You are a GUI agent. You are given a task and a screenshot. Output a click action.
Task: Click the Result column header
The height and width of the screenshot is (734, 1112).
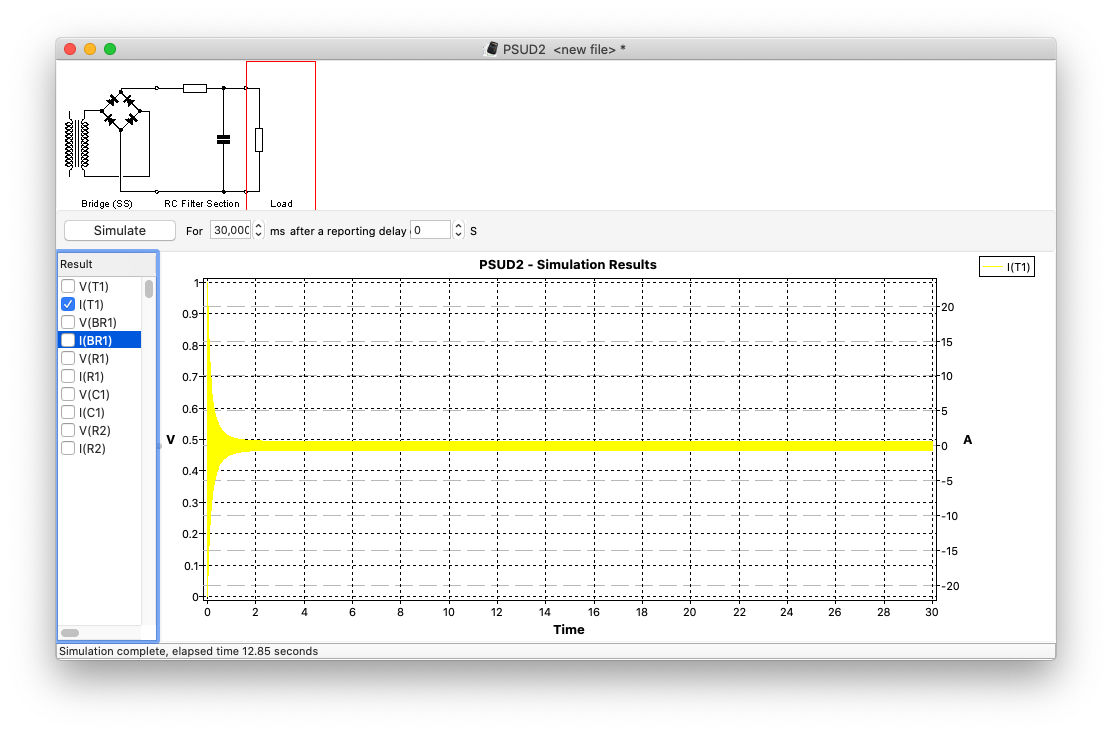(x=107, y=265)
